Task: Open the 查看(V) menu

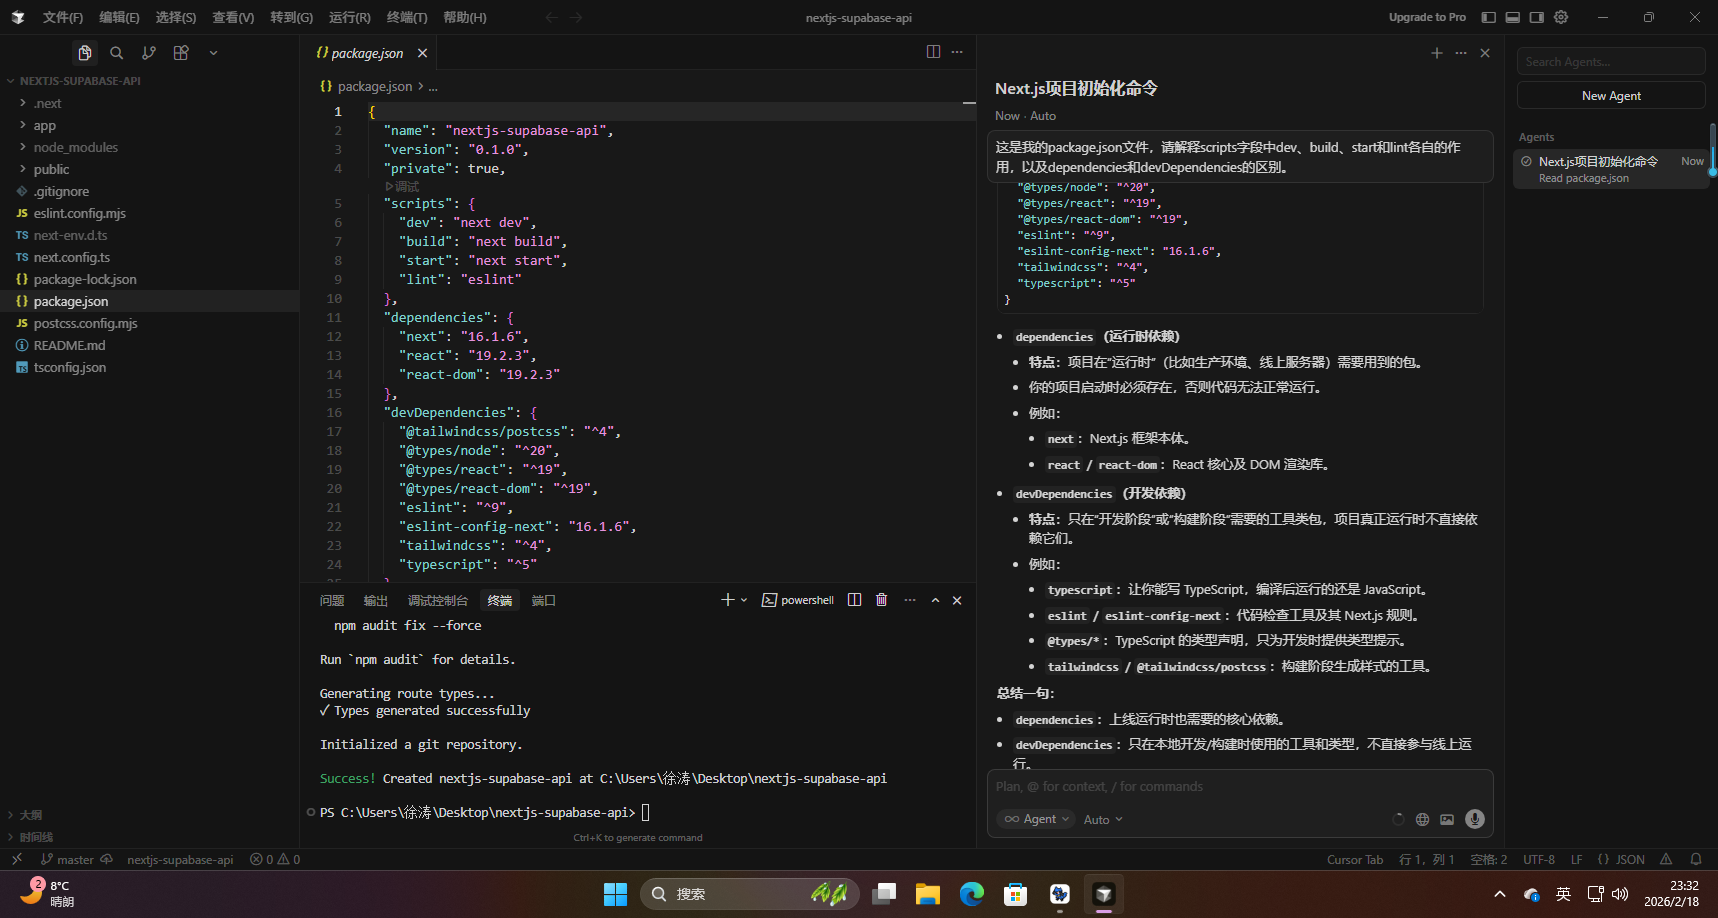Action: tap(233, 17)
